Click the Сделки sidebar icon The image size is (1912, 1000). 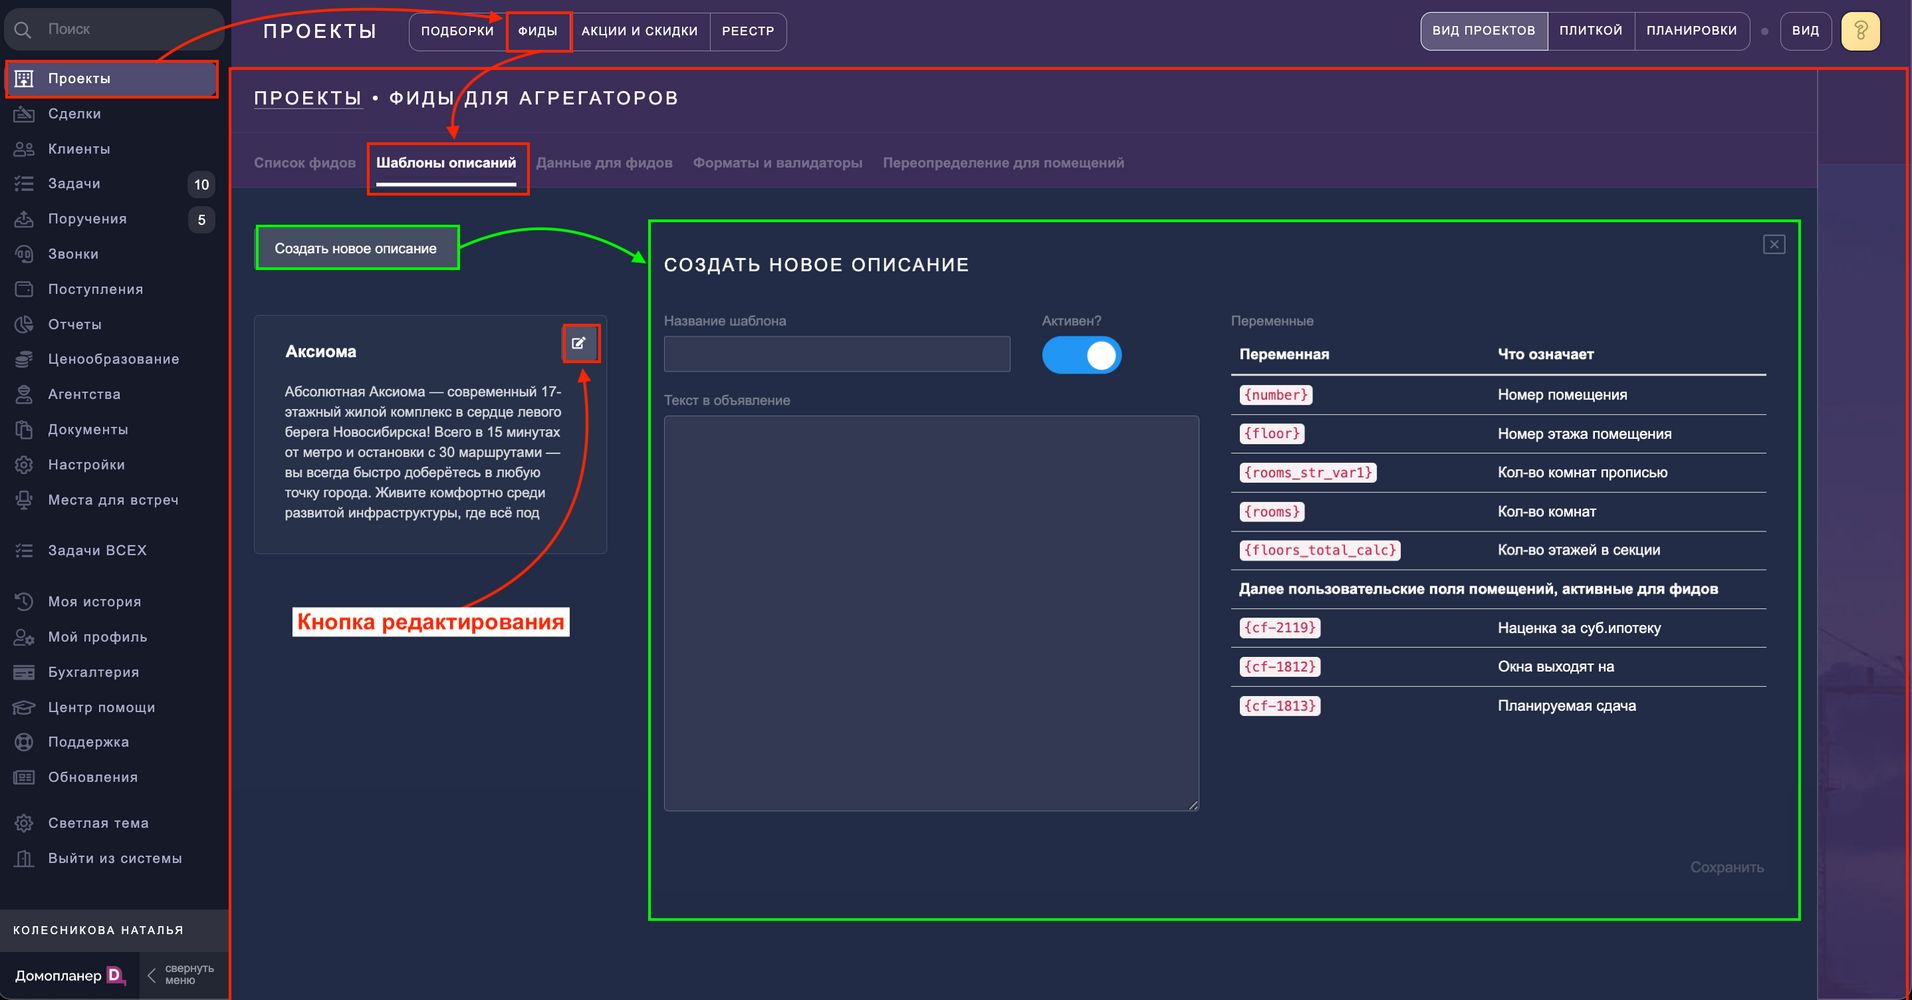pyautogui.click(x=24, y=114)
